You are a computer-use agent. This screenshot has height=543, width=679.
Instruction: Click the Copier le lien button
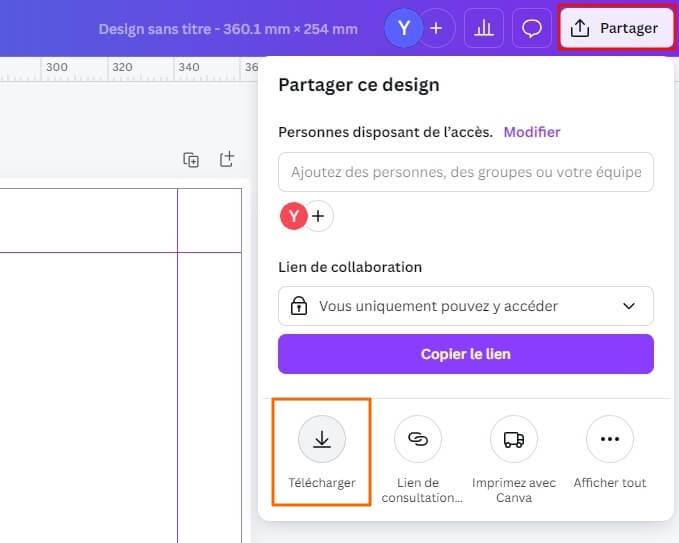click(x=466, y=354)
